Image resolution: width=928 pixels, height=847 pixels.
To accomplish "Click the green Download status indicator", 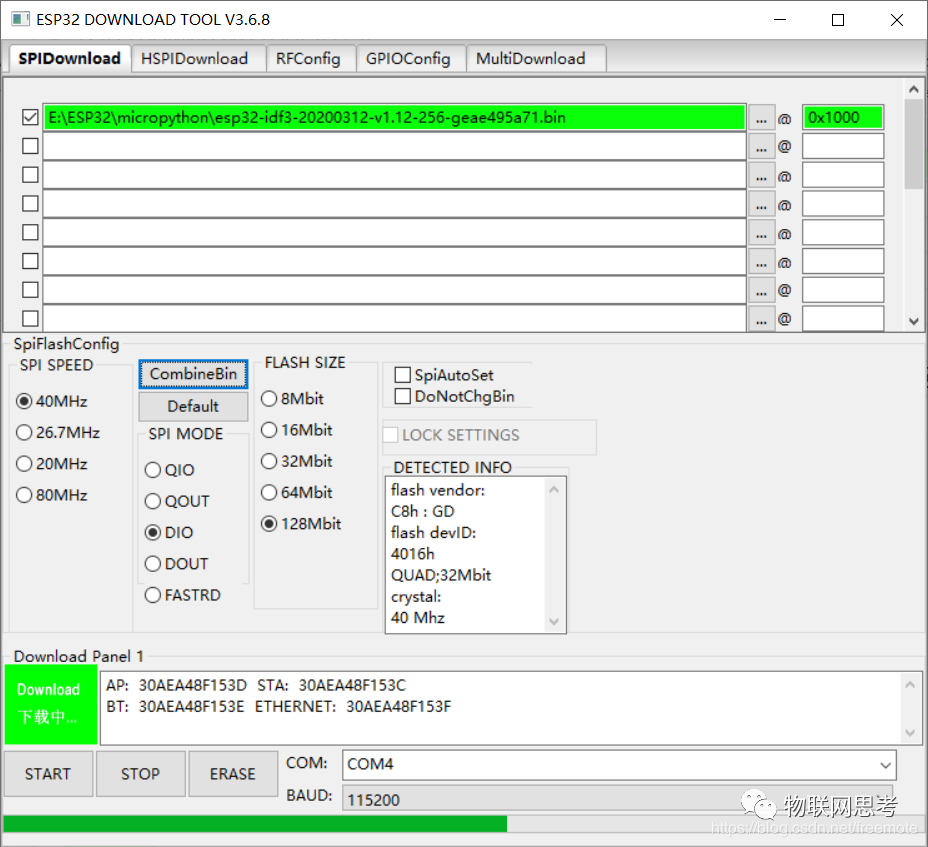I will 50,704.
